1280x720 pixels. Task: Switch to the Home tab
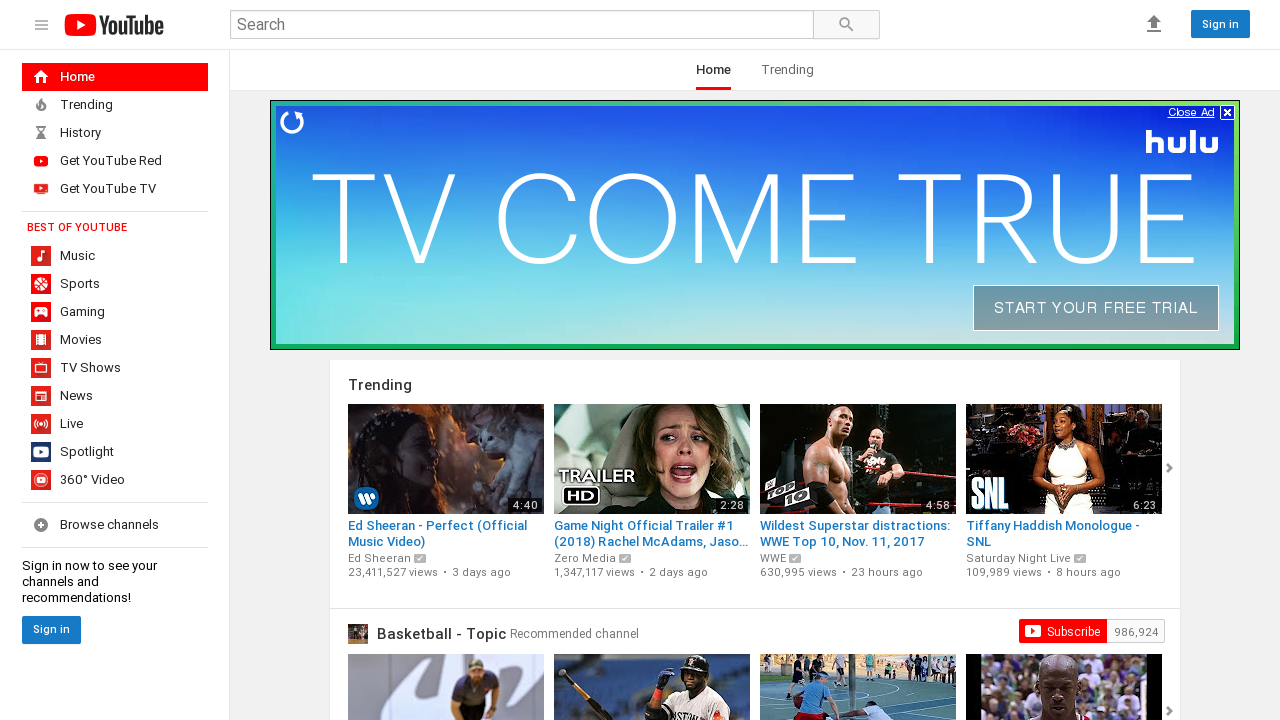coord(713,70)
